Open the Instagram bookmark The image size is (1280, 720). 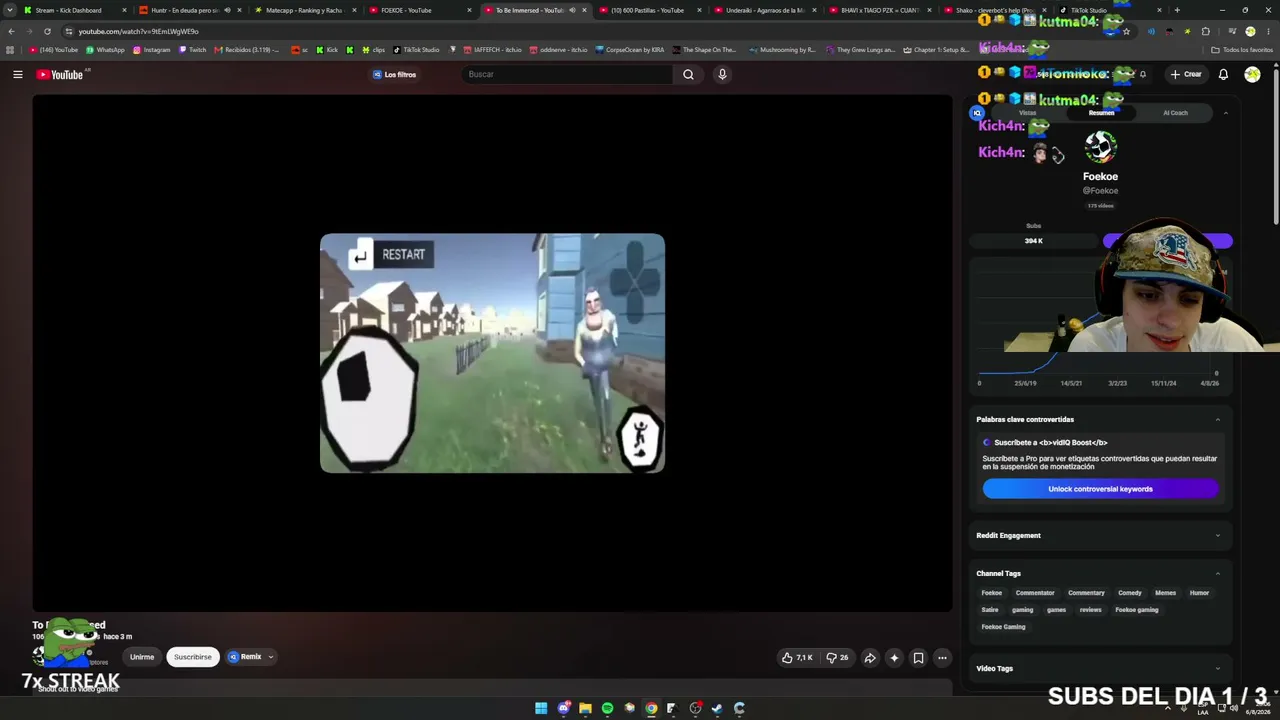[x=151, y=50]
